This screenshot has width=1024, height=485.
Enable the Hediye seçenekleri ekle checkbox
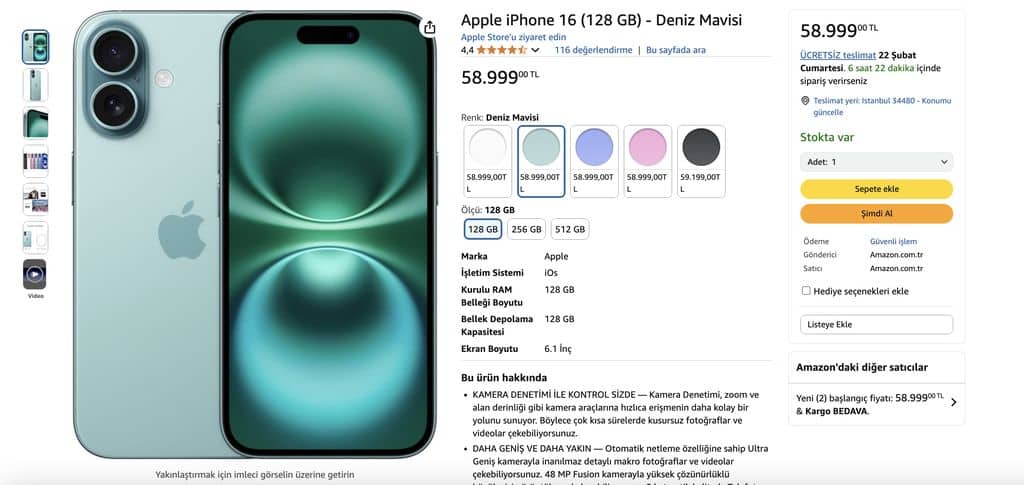click(x=806, y=291)
